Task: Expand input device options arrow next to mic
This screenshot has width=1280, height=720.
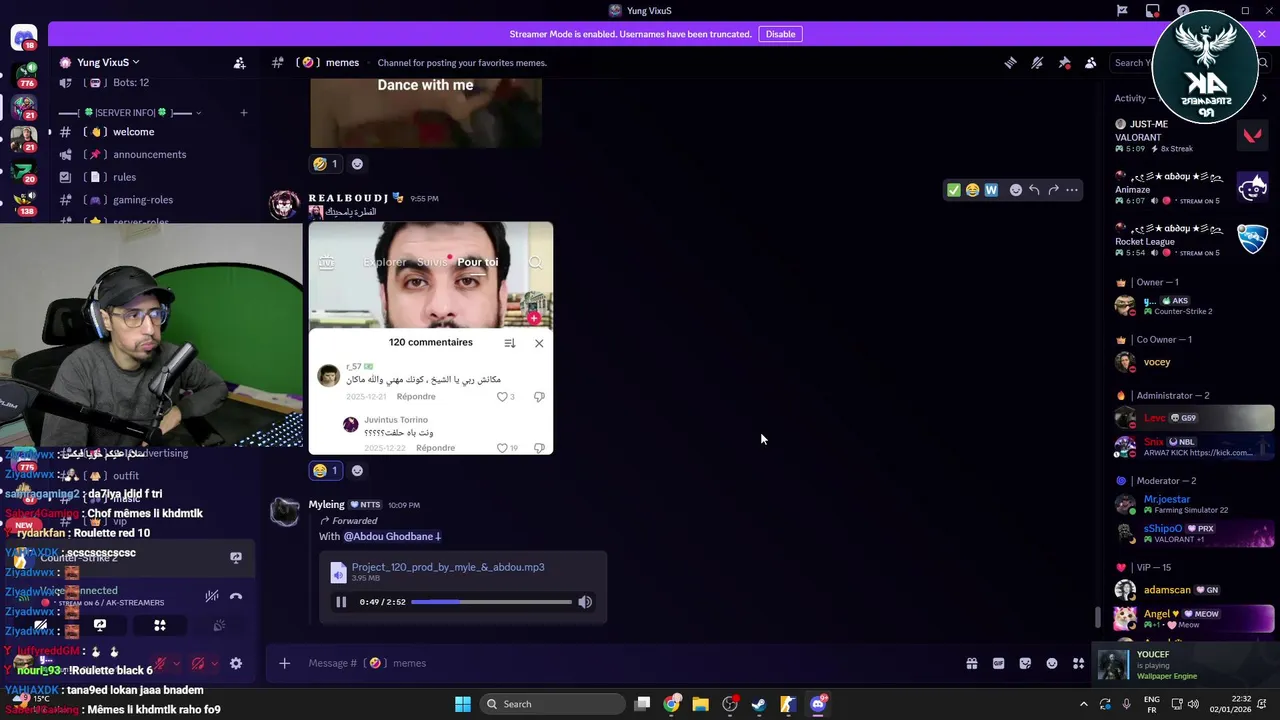Action: coord(177,663)
